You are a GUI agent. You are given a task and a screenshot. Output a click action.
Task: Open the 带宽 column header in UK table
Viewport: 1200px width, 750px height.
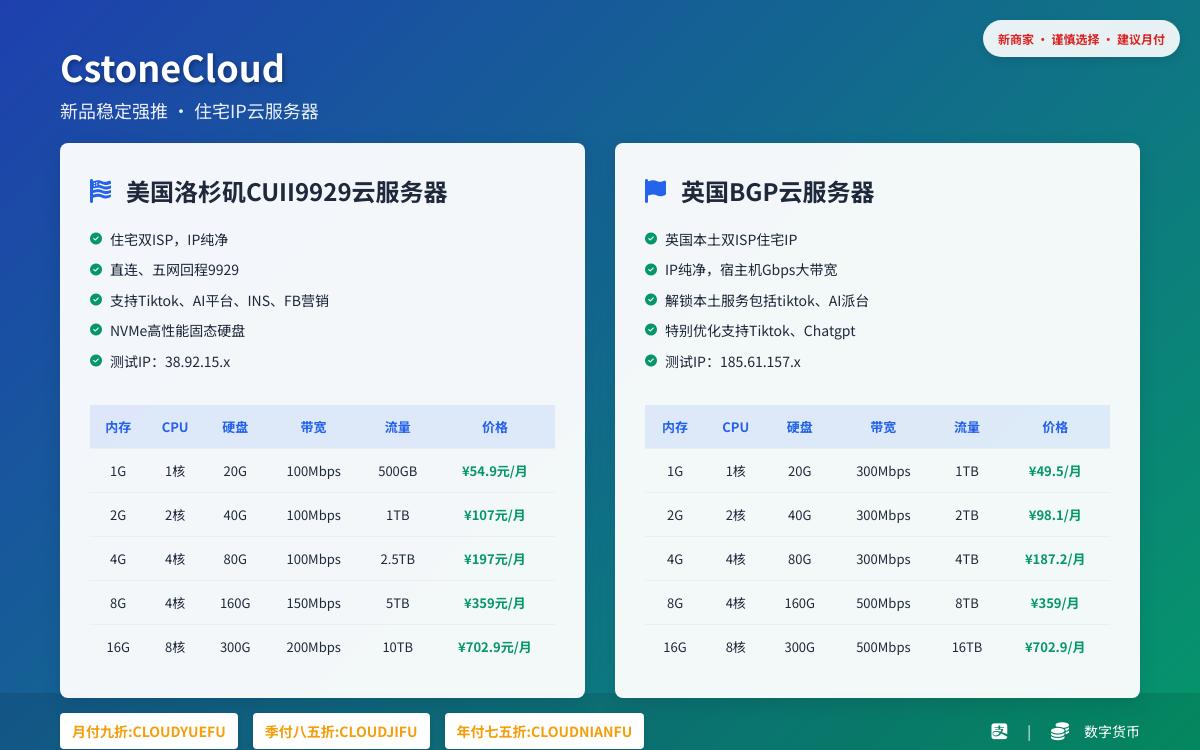tap(883, 427)
